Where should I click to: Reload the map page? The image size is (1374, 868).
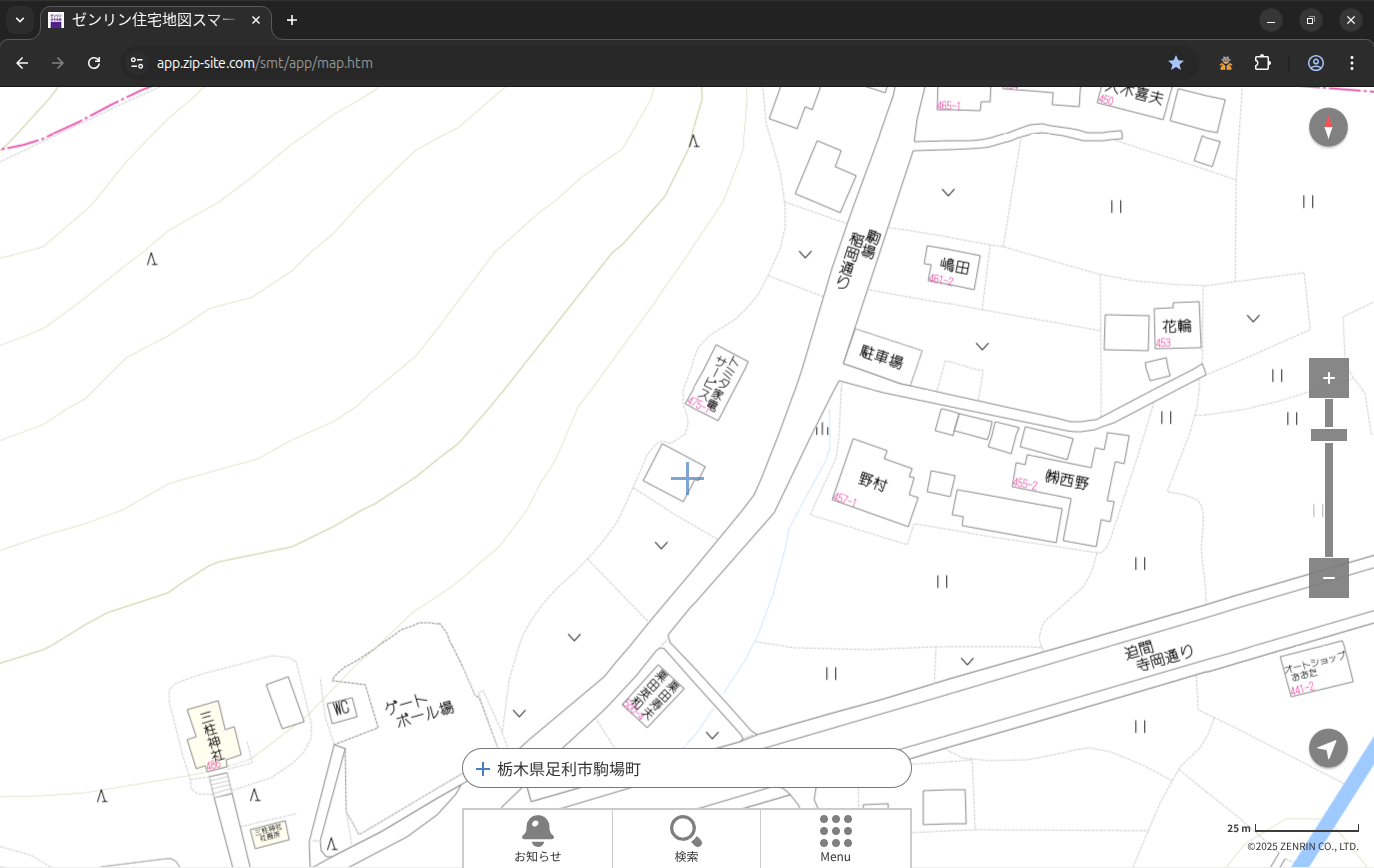[x=94, y=63]
